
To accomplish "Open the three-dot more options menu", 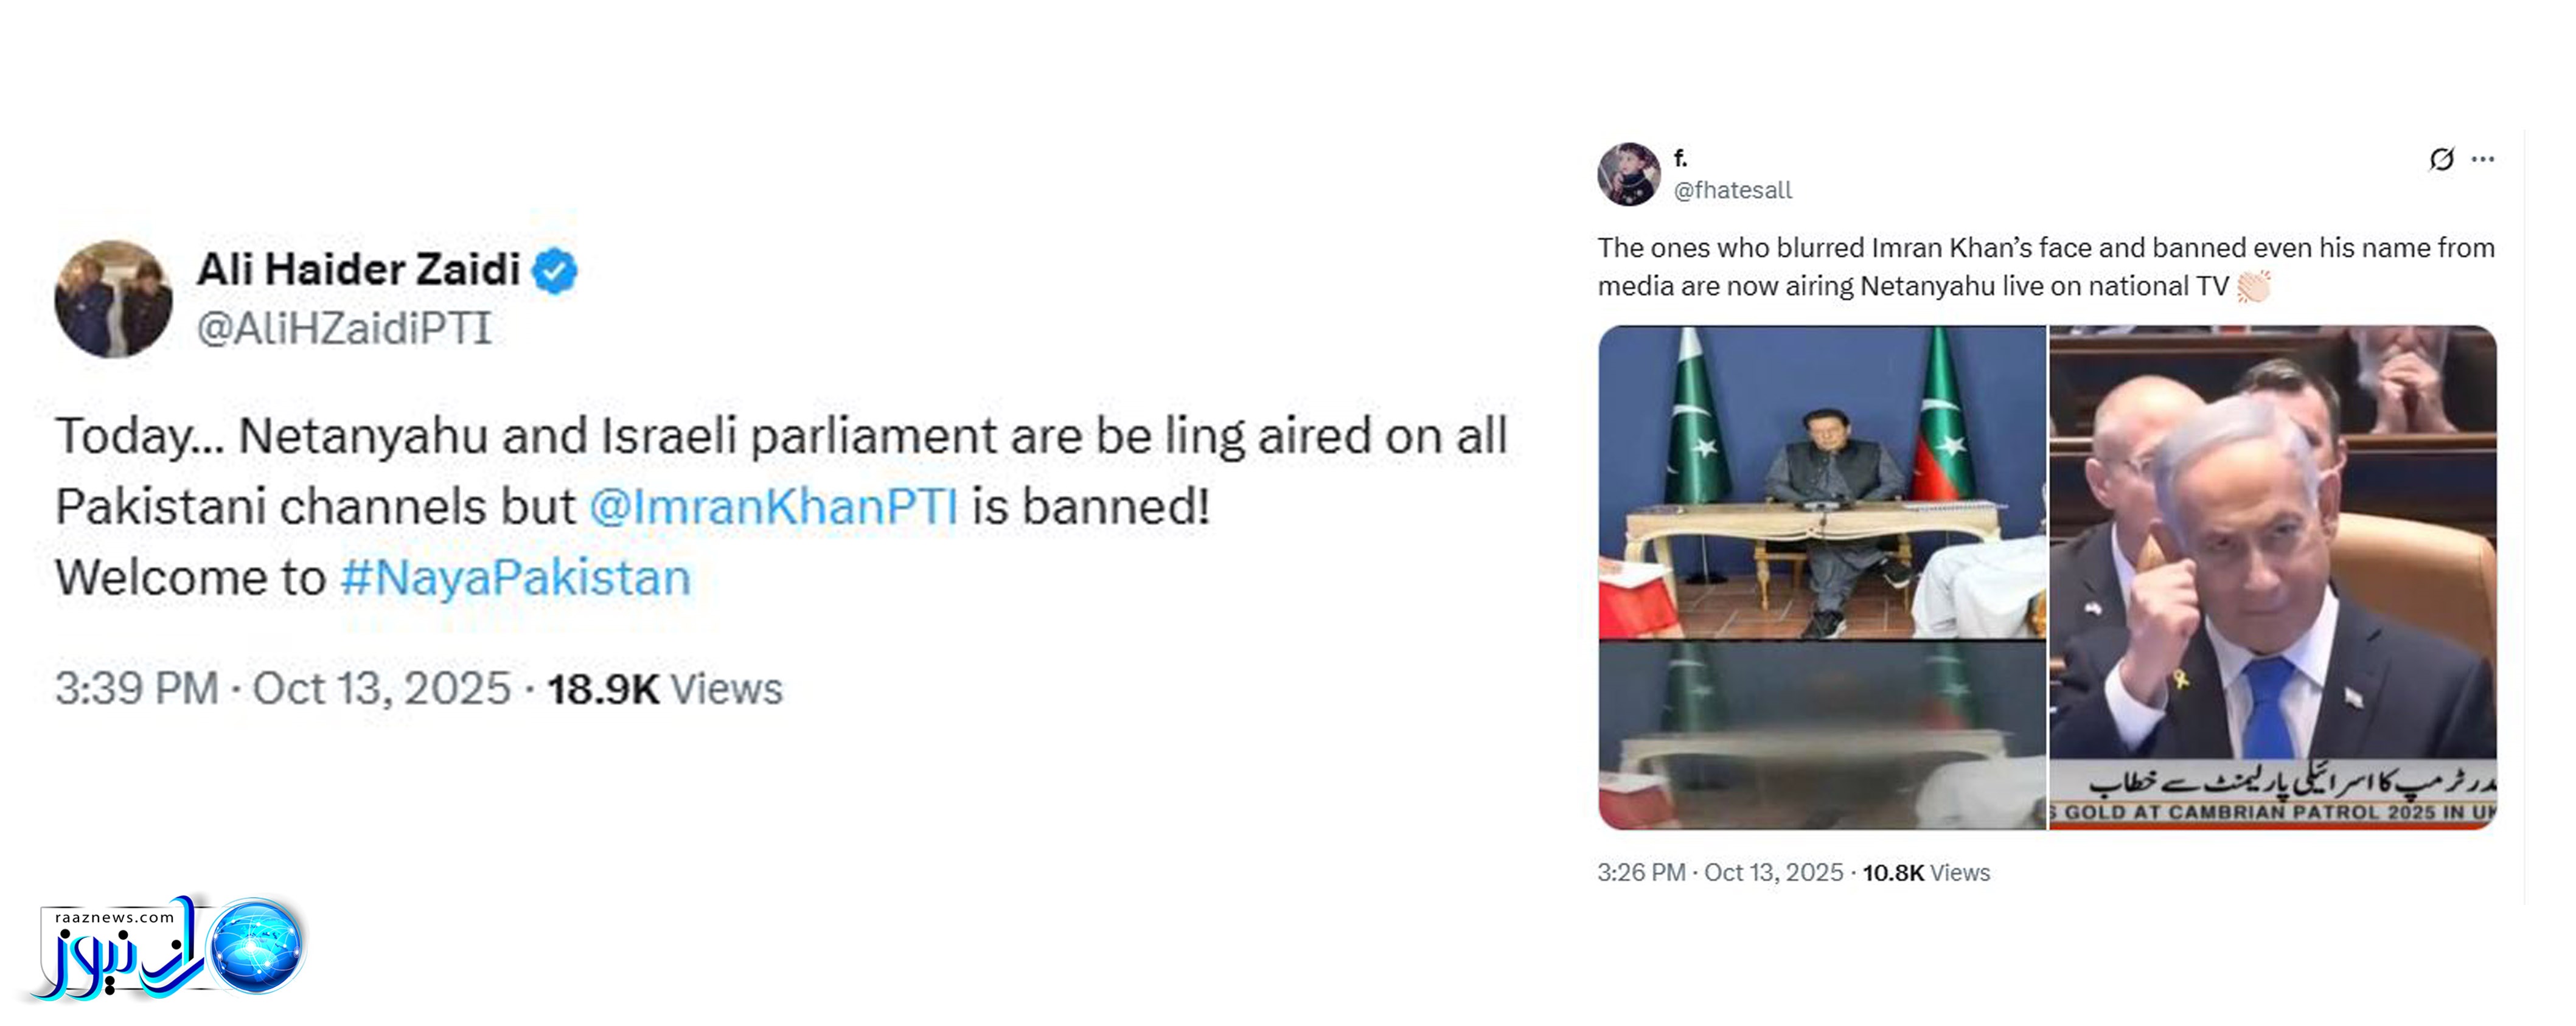I will pos(2483,159).
